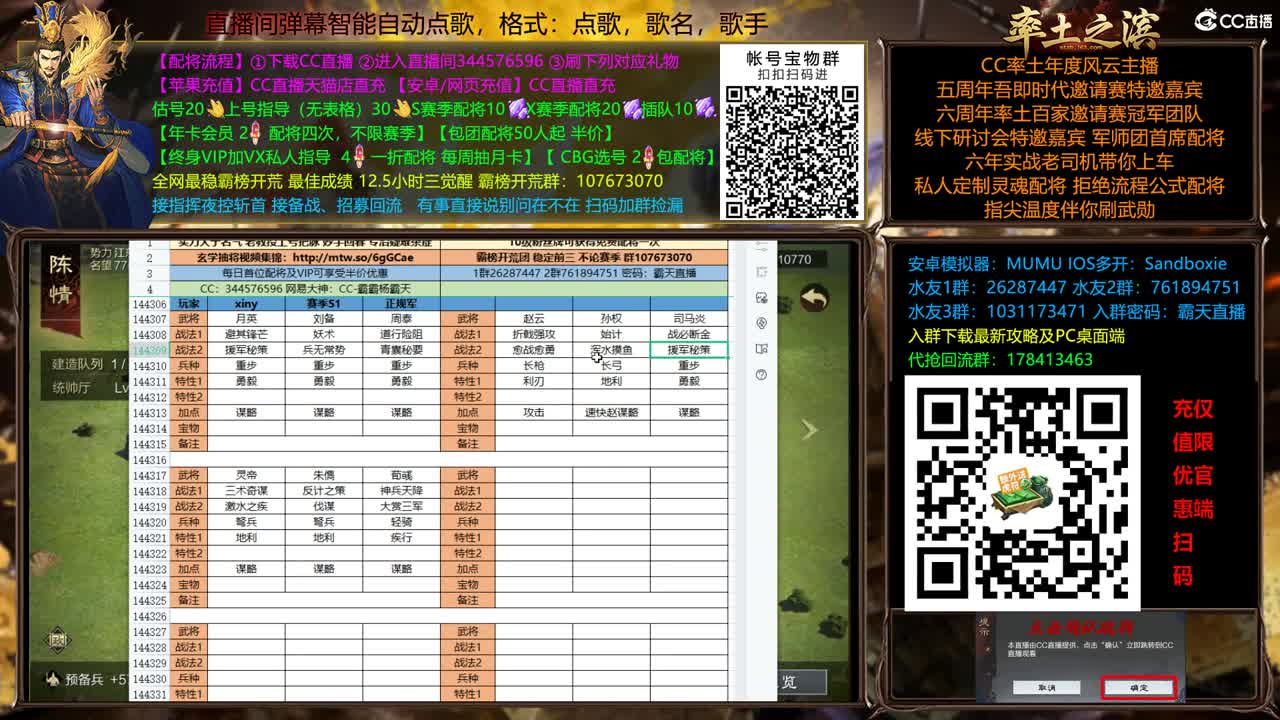The image size is (1280, 720).
Task: Select the 战必断金 cell
Action: 689,334
